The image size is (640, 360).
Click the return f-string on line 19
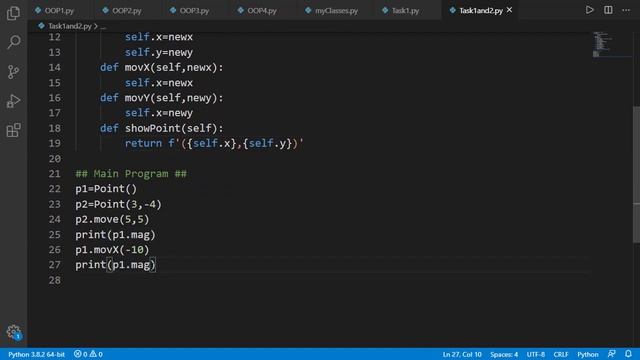pos(214,143)
